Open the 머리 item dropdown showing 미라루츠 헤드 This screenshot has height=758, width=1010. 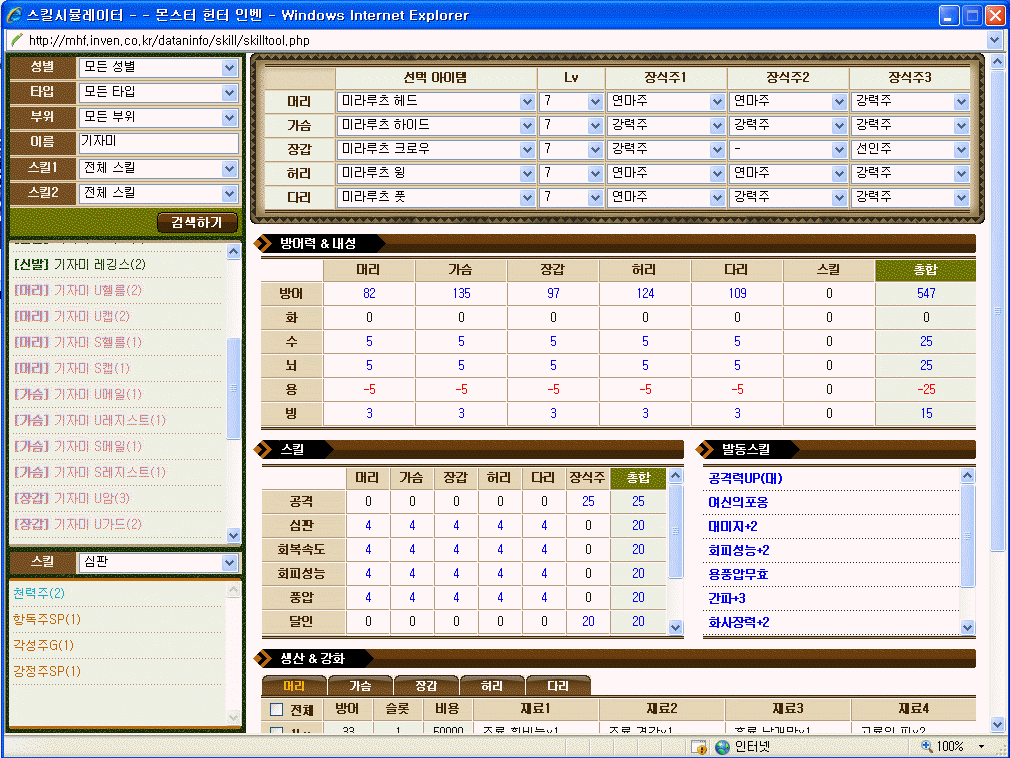tap(527, 102)
